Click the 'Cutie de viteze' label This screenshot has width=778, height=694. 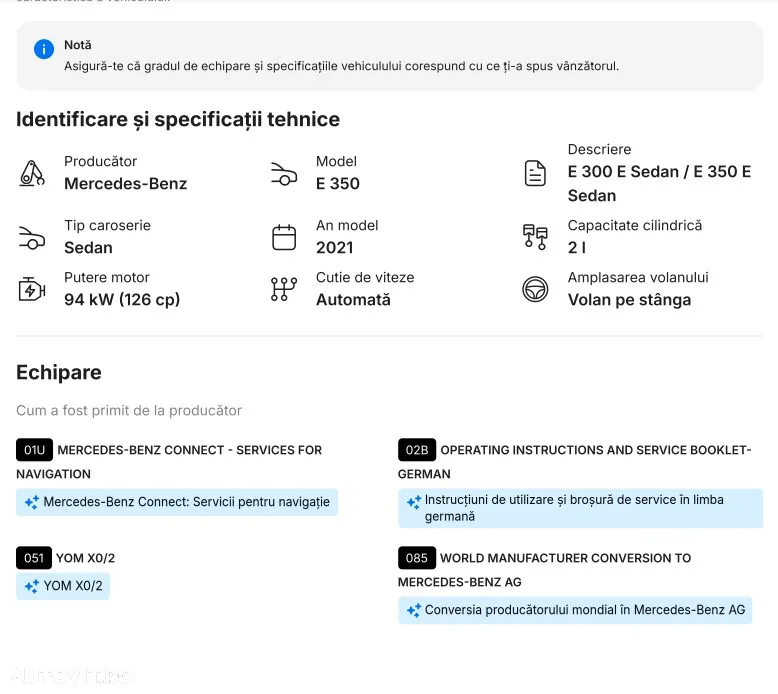click(x=365, y=277)
